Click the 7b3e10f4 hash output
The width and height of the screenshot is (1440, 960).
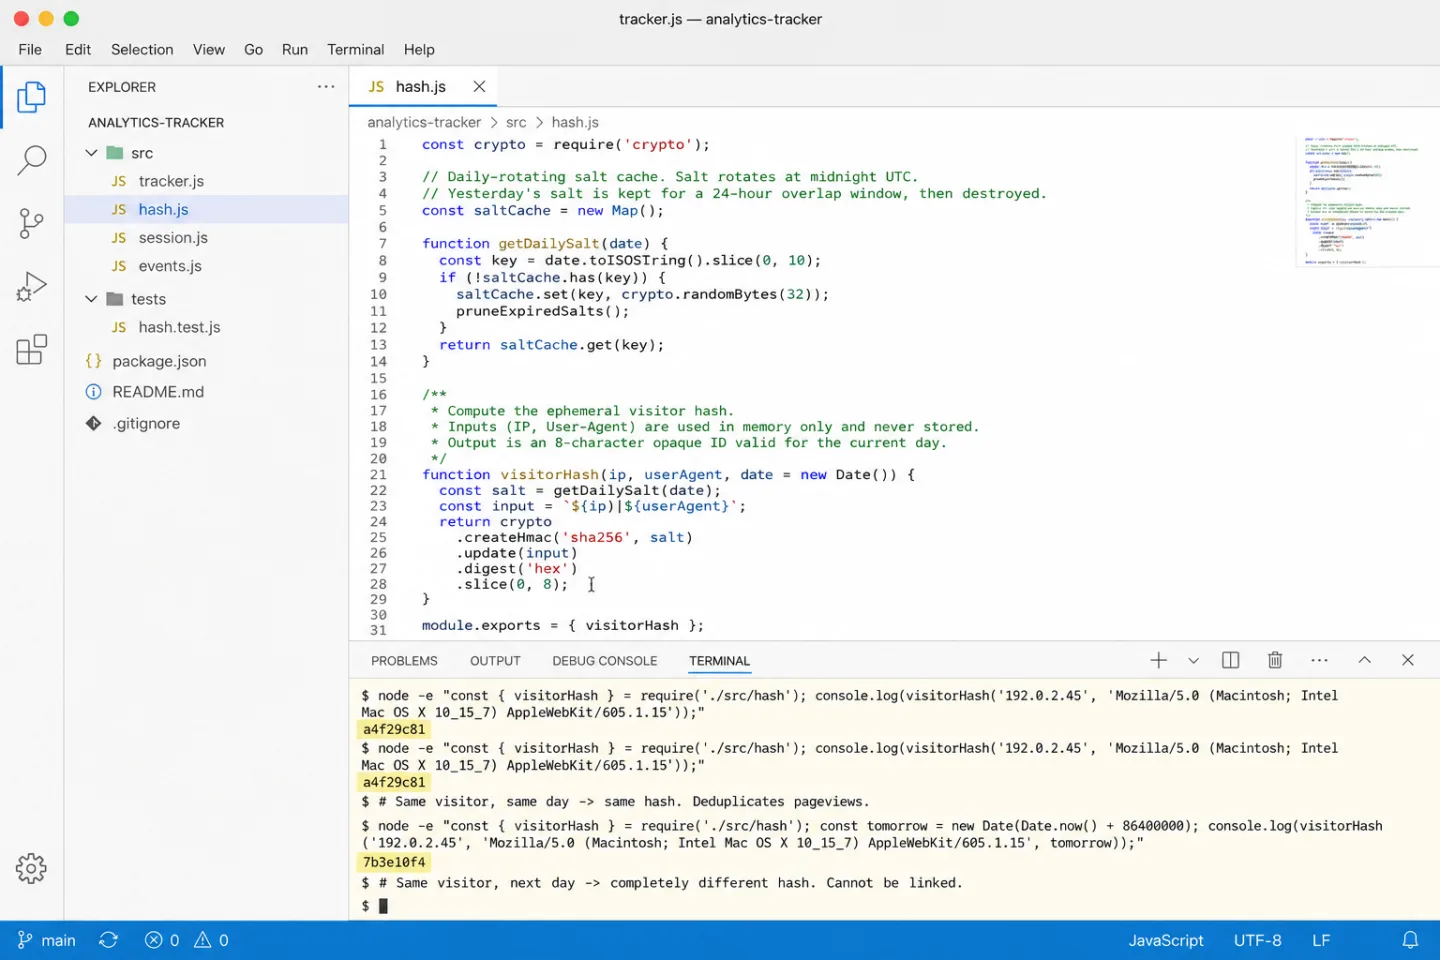click(x=394, y=862)
